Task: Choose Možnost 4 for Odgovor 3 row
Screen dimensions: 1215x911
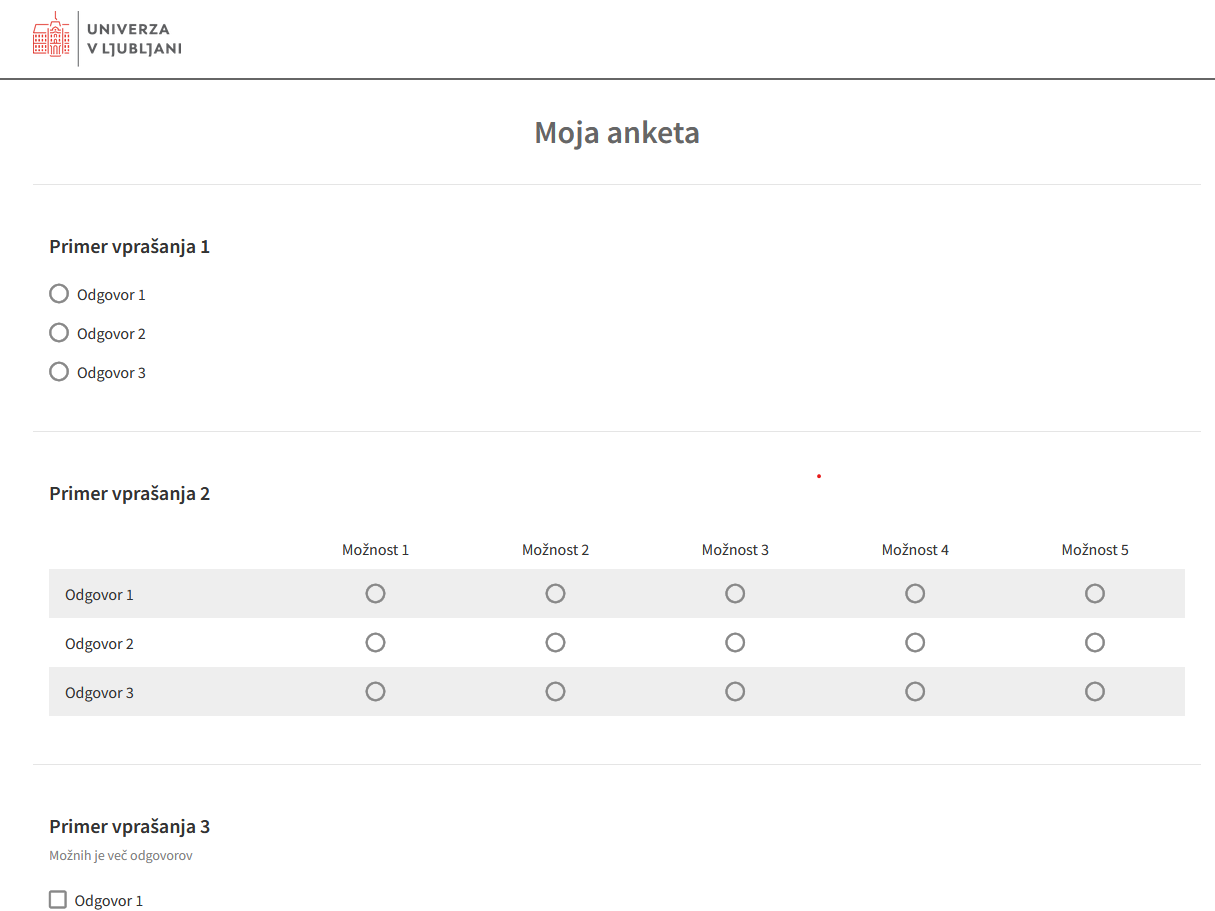Action: click(915, 692)
